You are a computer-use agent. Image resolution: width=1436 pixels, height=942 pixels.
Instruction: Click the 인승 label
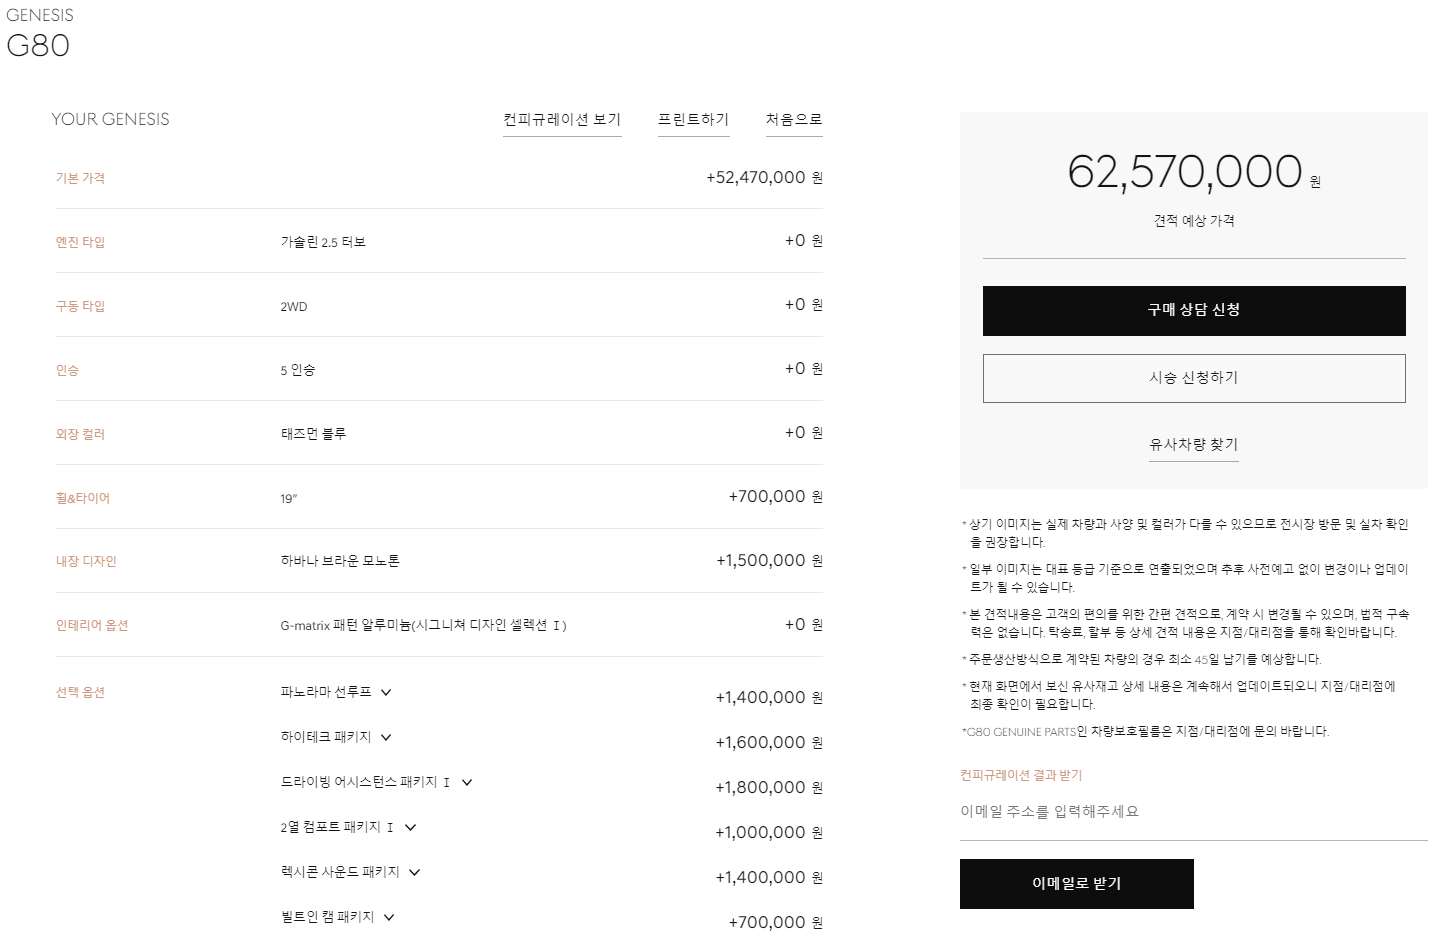coord(67,370)
